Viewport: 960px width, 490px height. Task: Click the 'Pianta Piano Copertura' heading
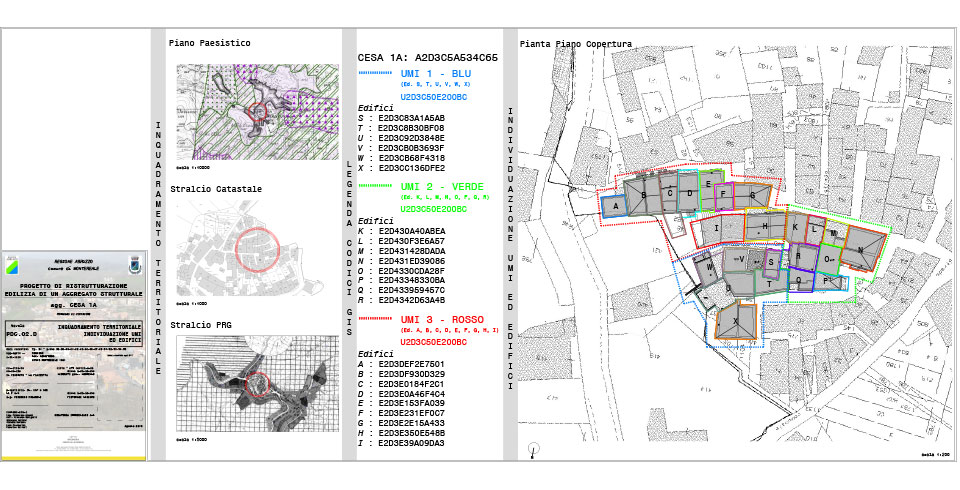576,44
